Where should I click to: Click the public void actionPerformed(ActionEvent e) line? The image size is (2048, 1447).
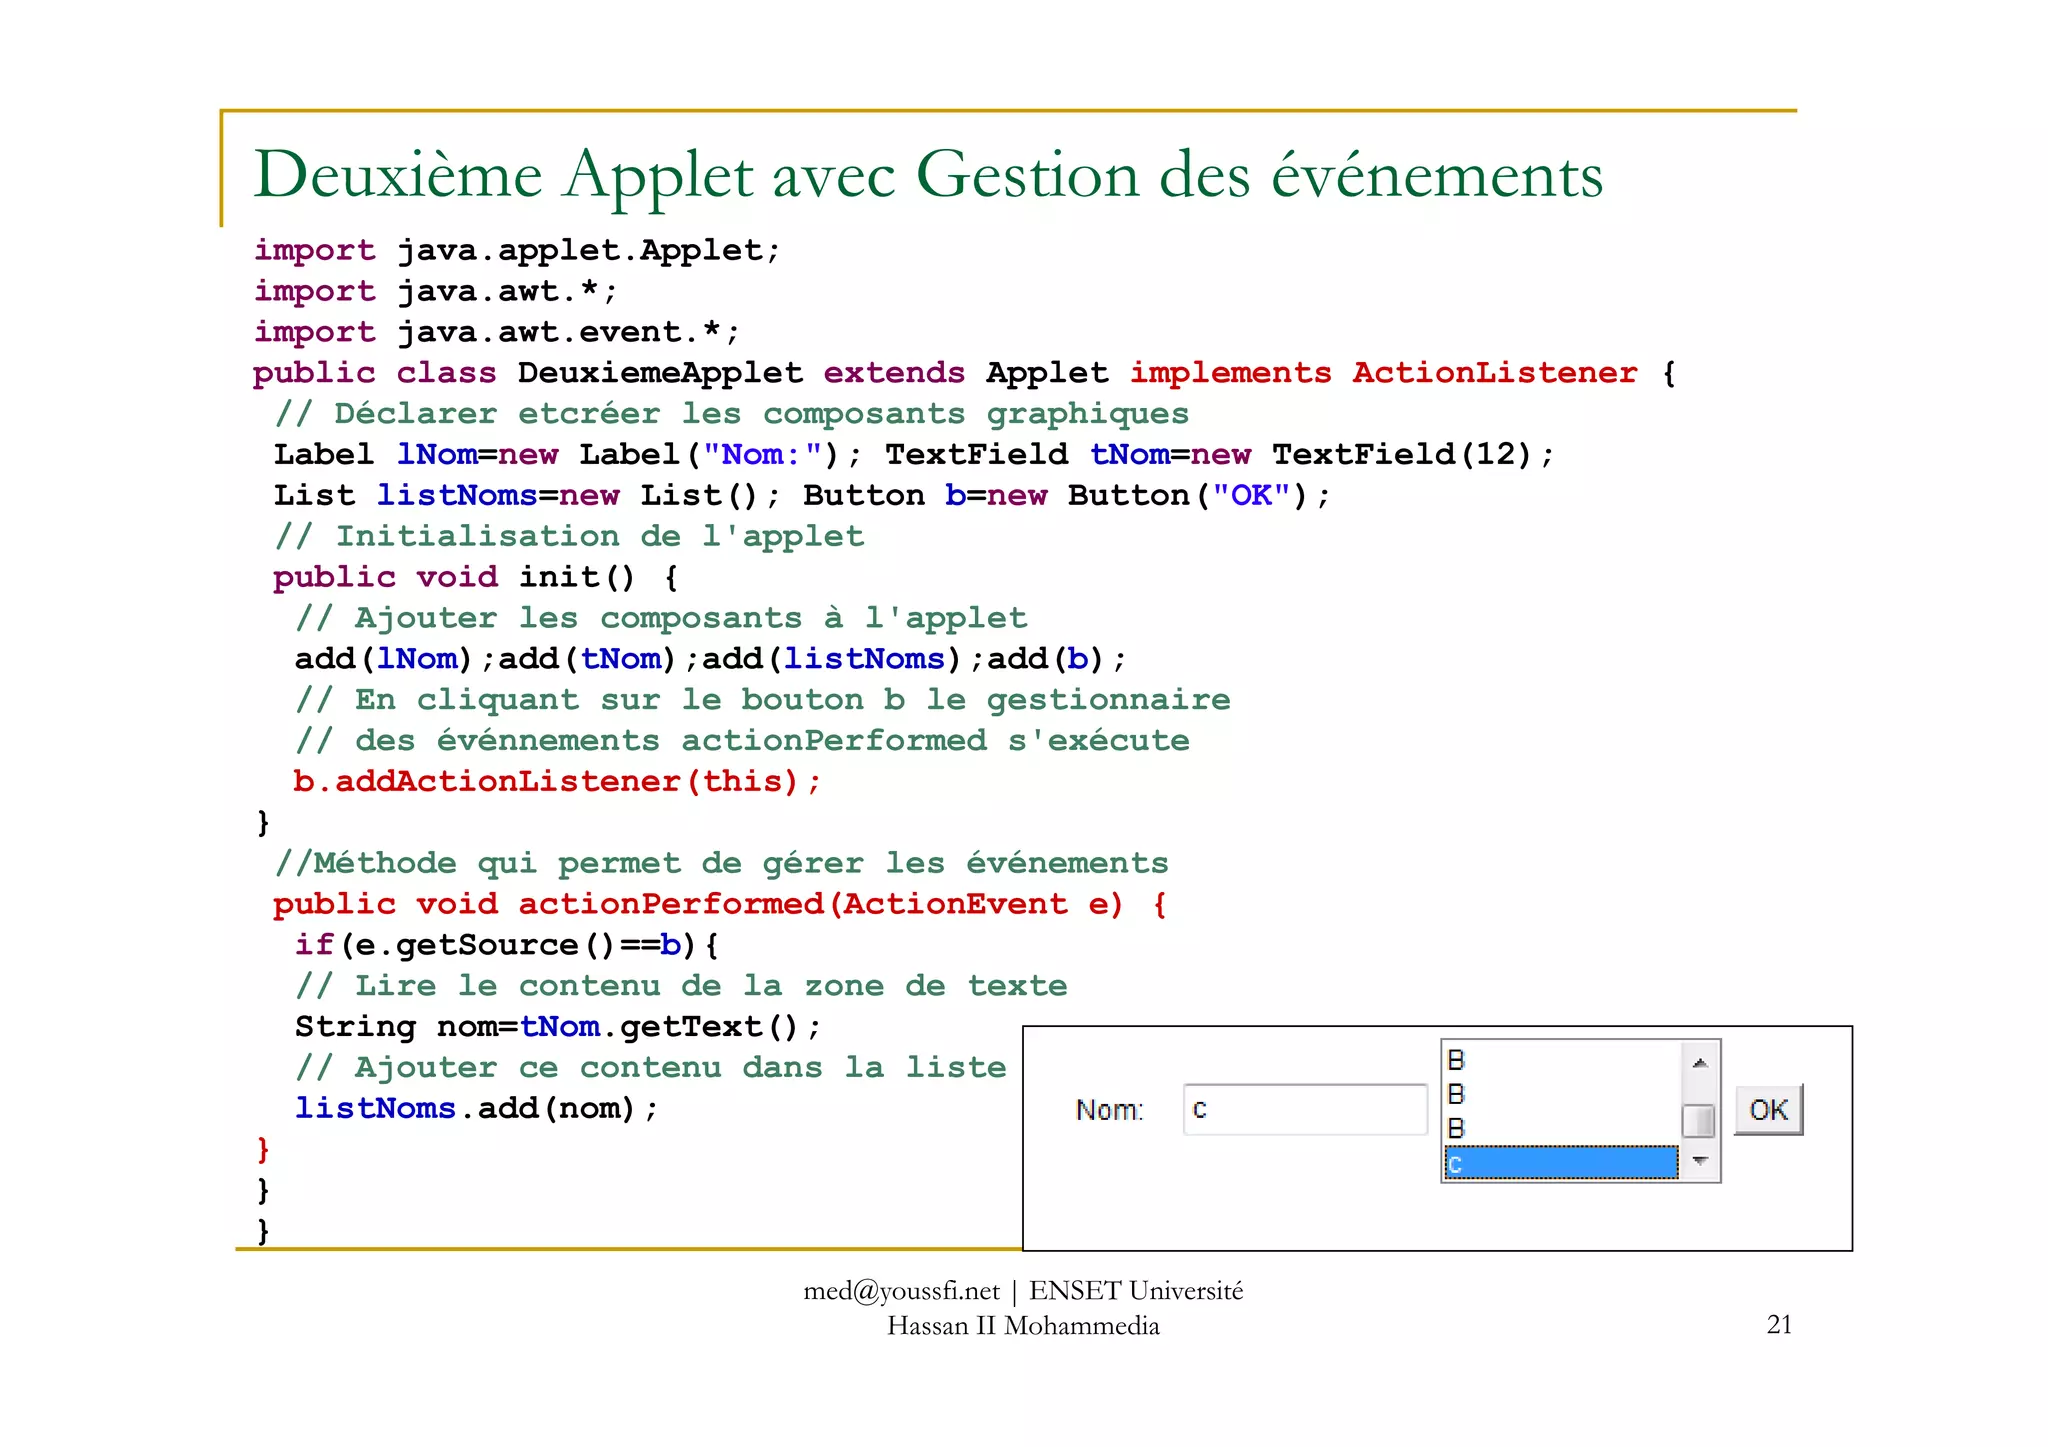pos(720,904)
